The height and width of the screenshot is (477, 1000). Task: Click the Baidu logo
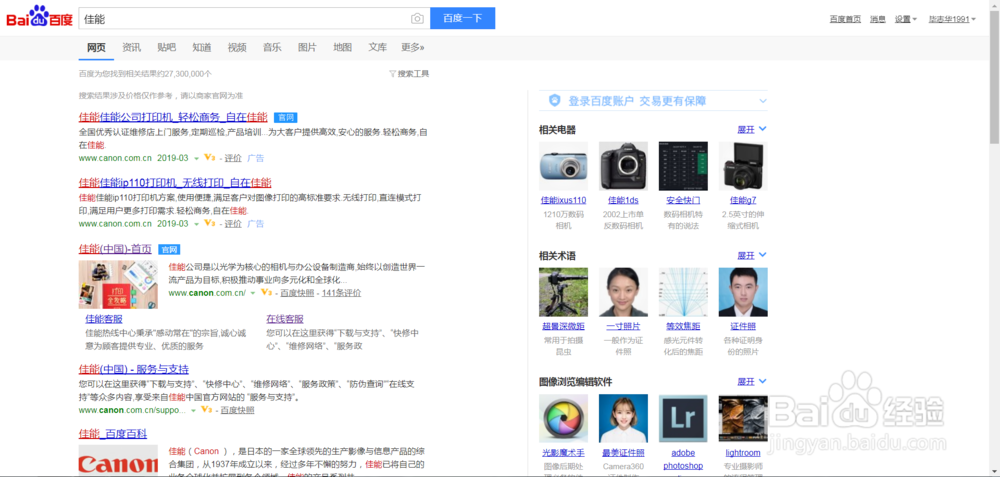tap(40, 17)
